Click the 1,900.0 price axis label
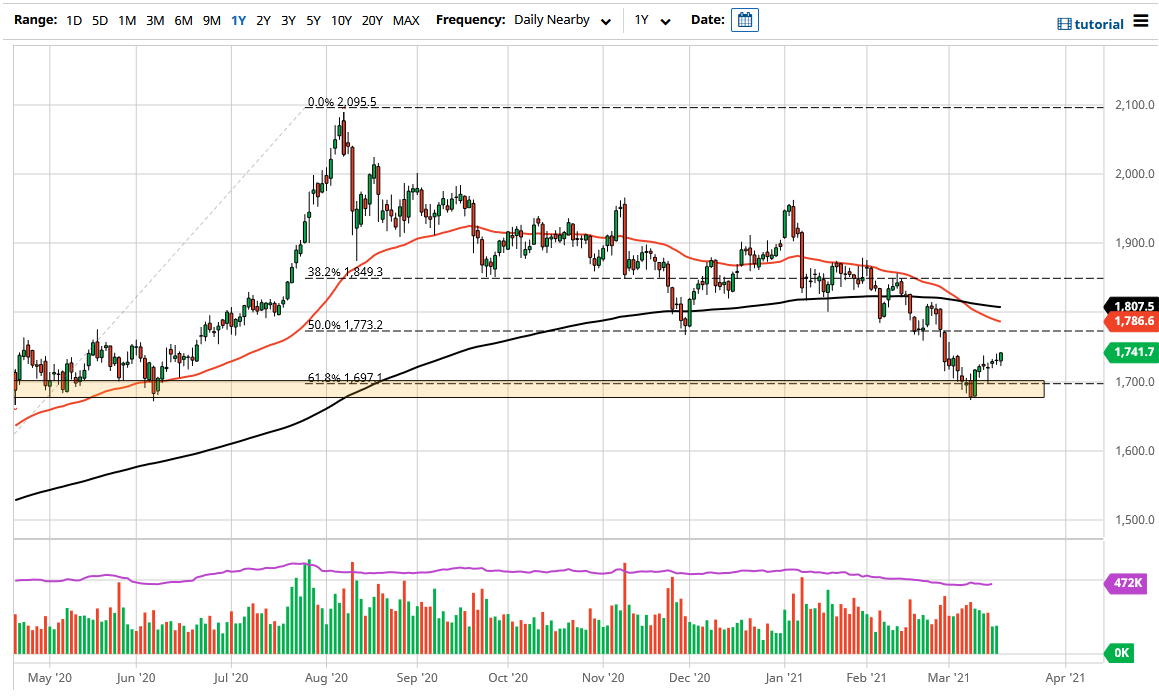This screenshot has width=1159, height=697. pyautogui.click(x=1135, y=243)
